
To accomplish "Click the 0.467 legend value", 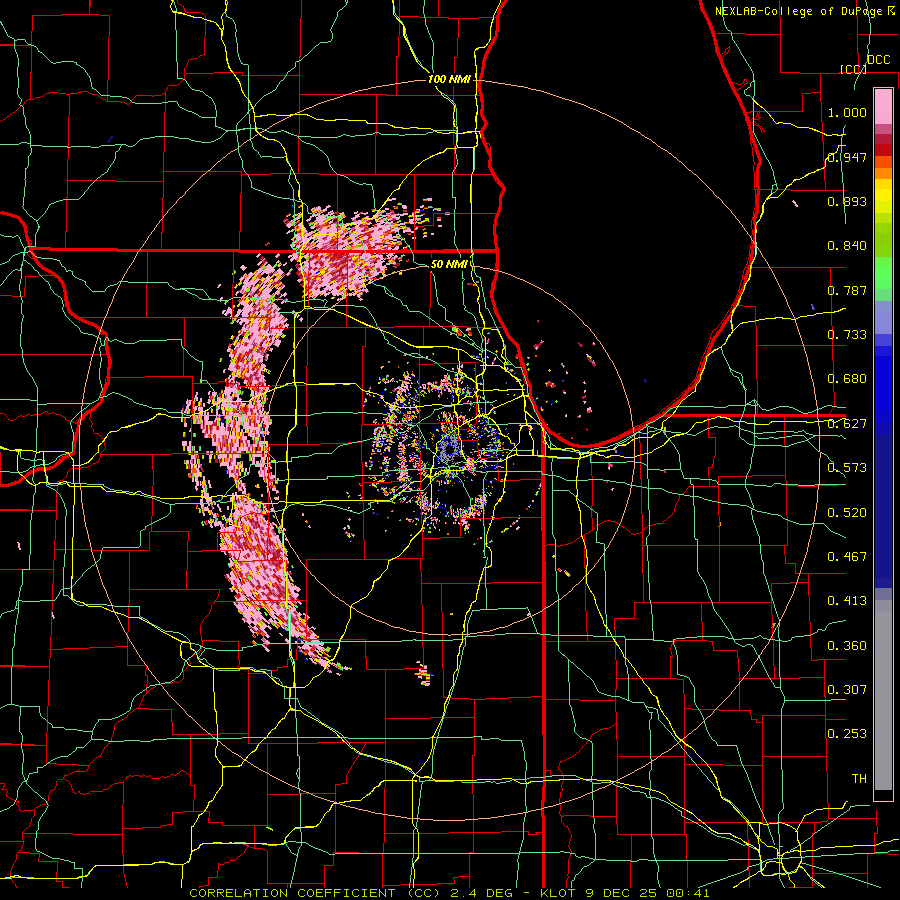I will (x=847, y=557).
